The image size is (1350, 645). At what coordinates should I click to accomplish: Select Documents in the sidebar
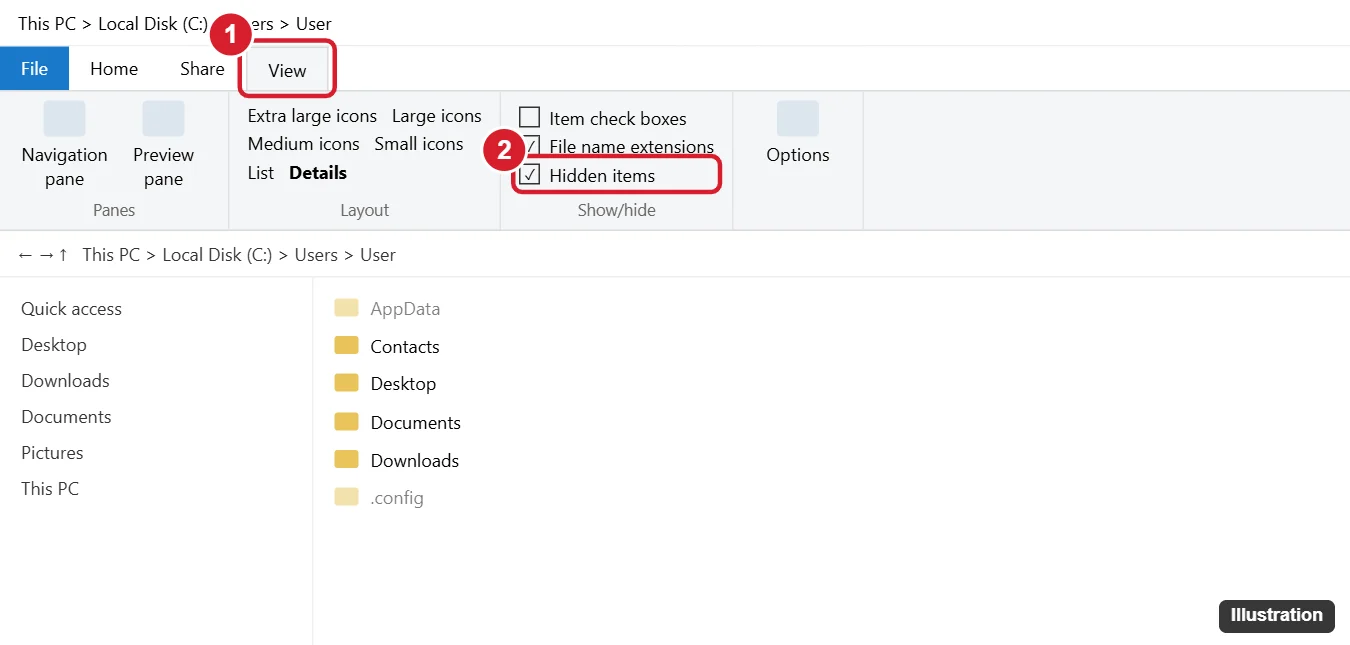(66, 417)
